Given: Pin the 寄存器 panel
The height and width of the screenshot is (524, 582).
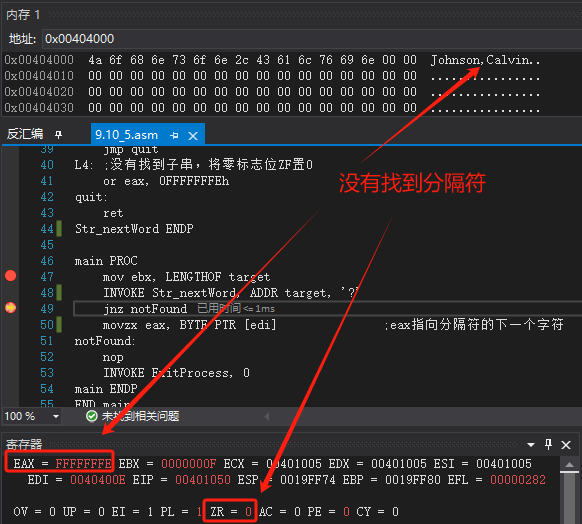Looking at the screenshot, I should (x=548, y=444).
